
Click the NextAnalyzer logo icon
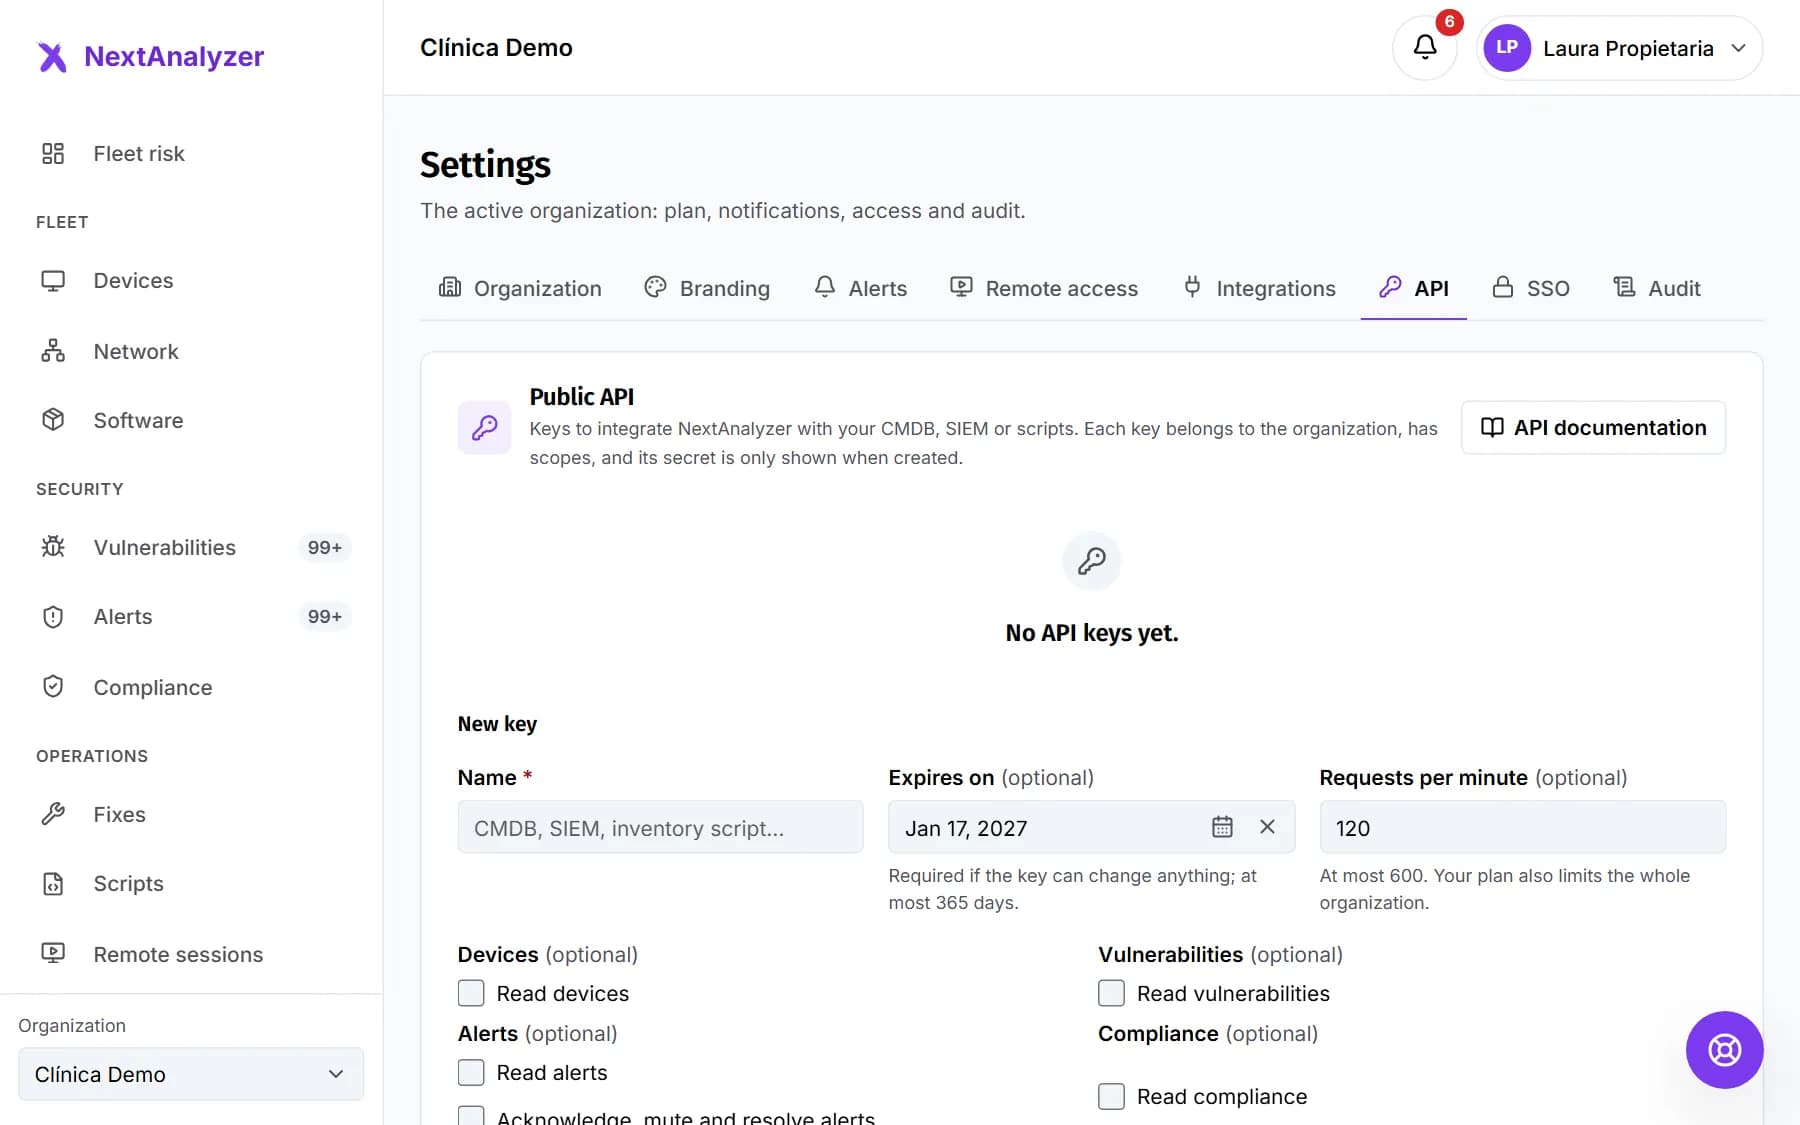[52, 57]
